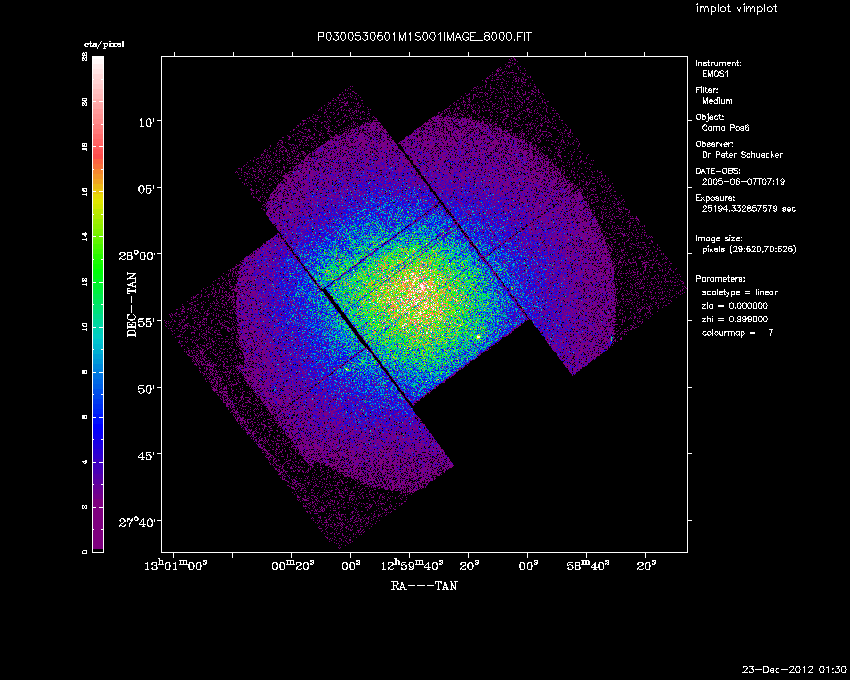This screenshot has height=680, width=850.
Task: Select the 'zlo = 0.000000' parameter
Action: (735, 306)
